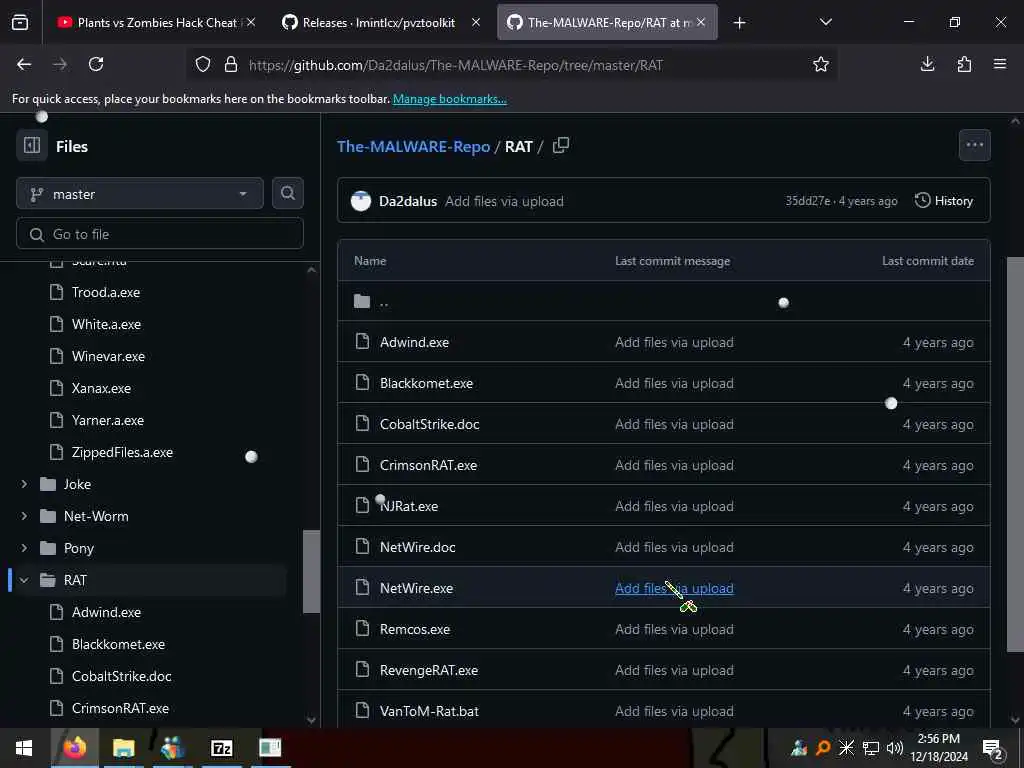Copy path icon next to RAT
1024x768 pixels.
pyautogui.click(x=560, y=145)
